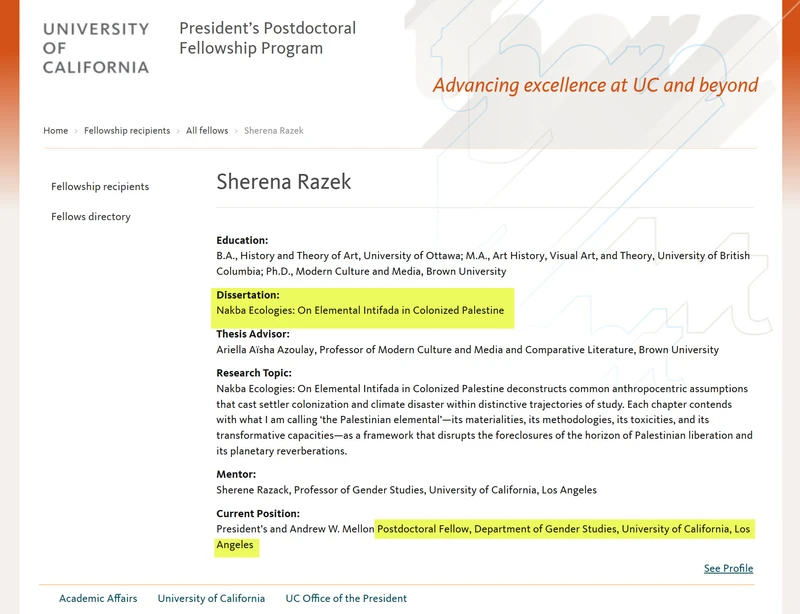Click breadcrumb chevron after All fellows
The image size is (800, 614).
(236, 131)
